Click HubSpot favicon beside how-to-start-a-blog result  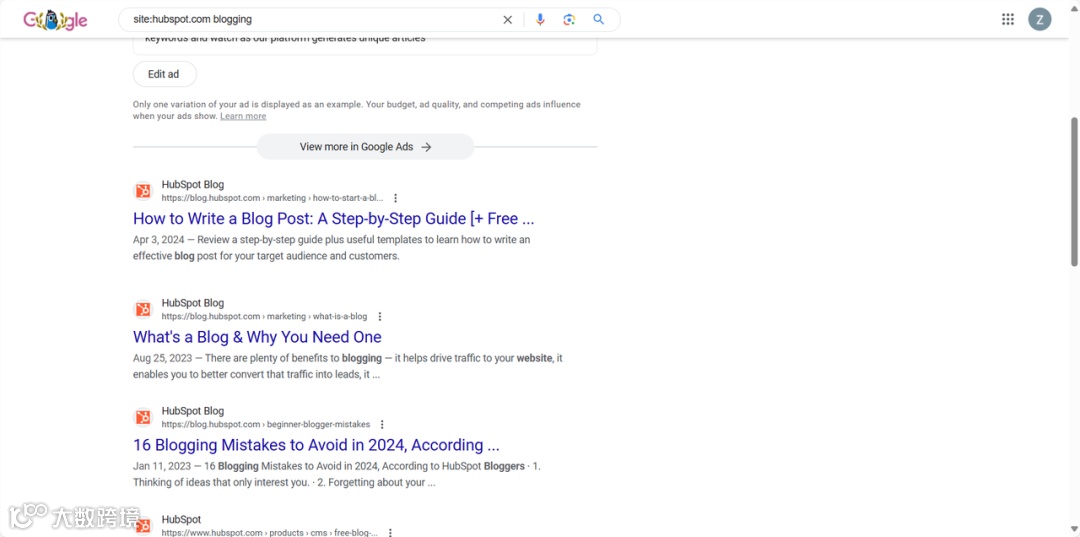(x=143, y=191)
